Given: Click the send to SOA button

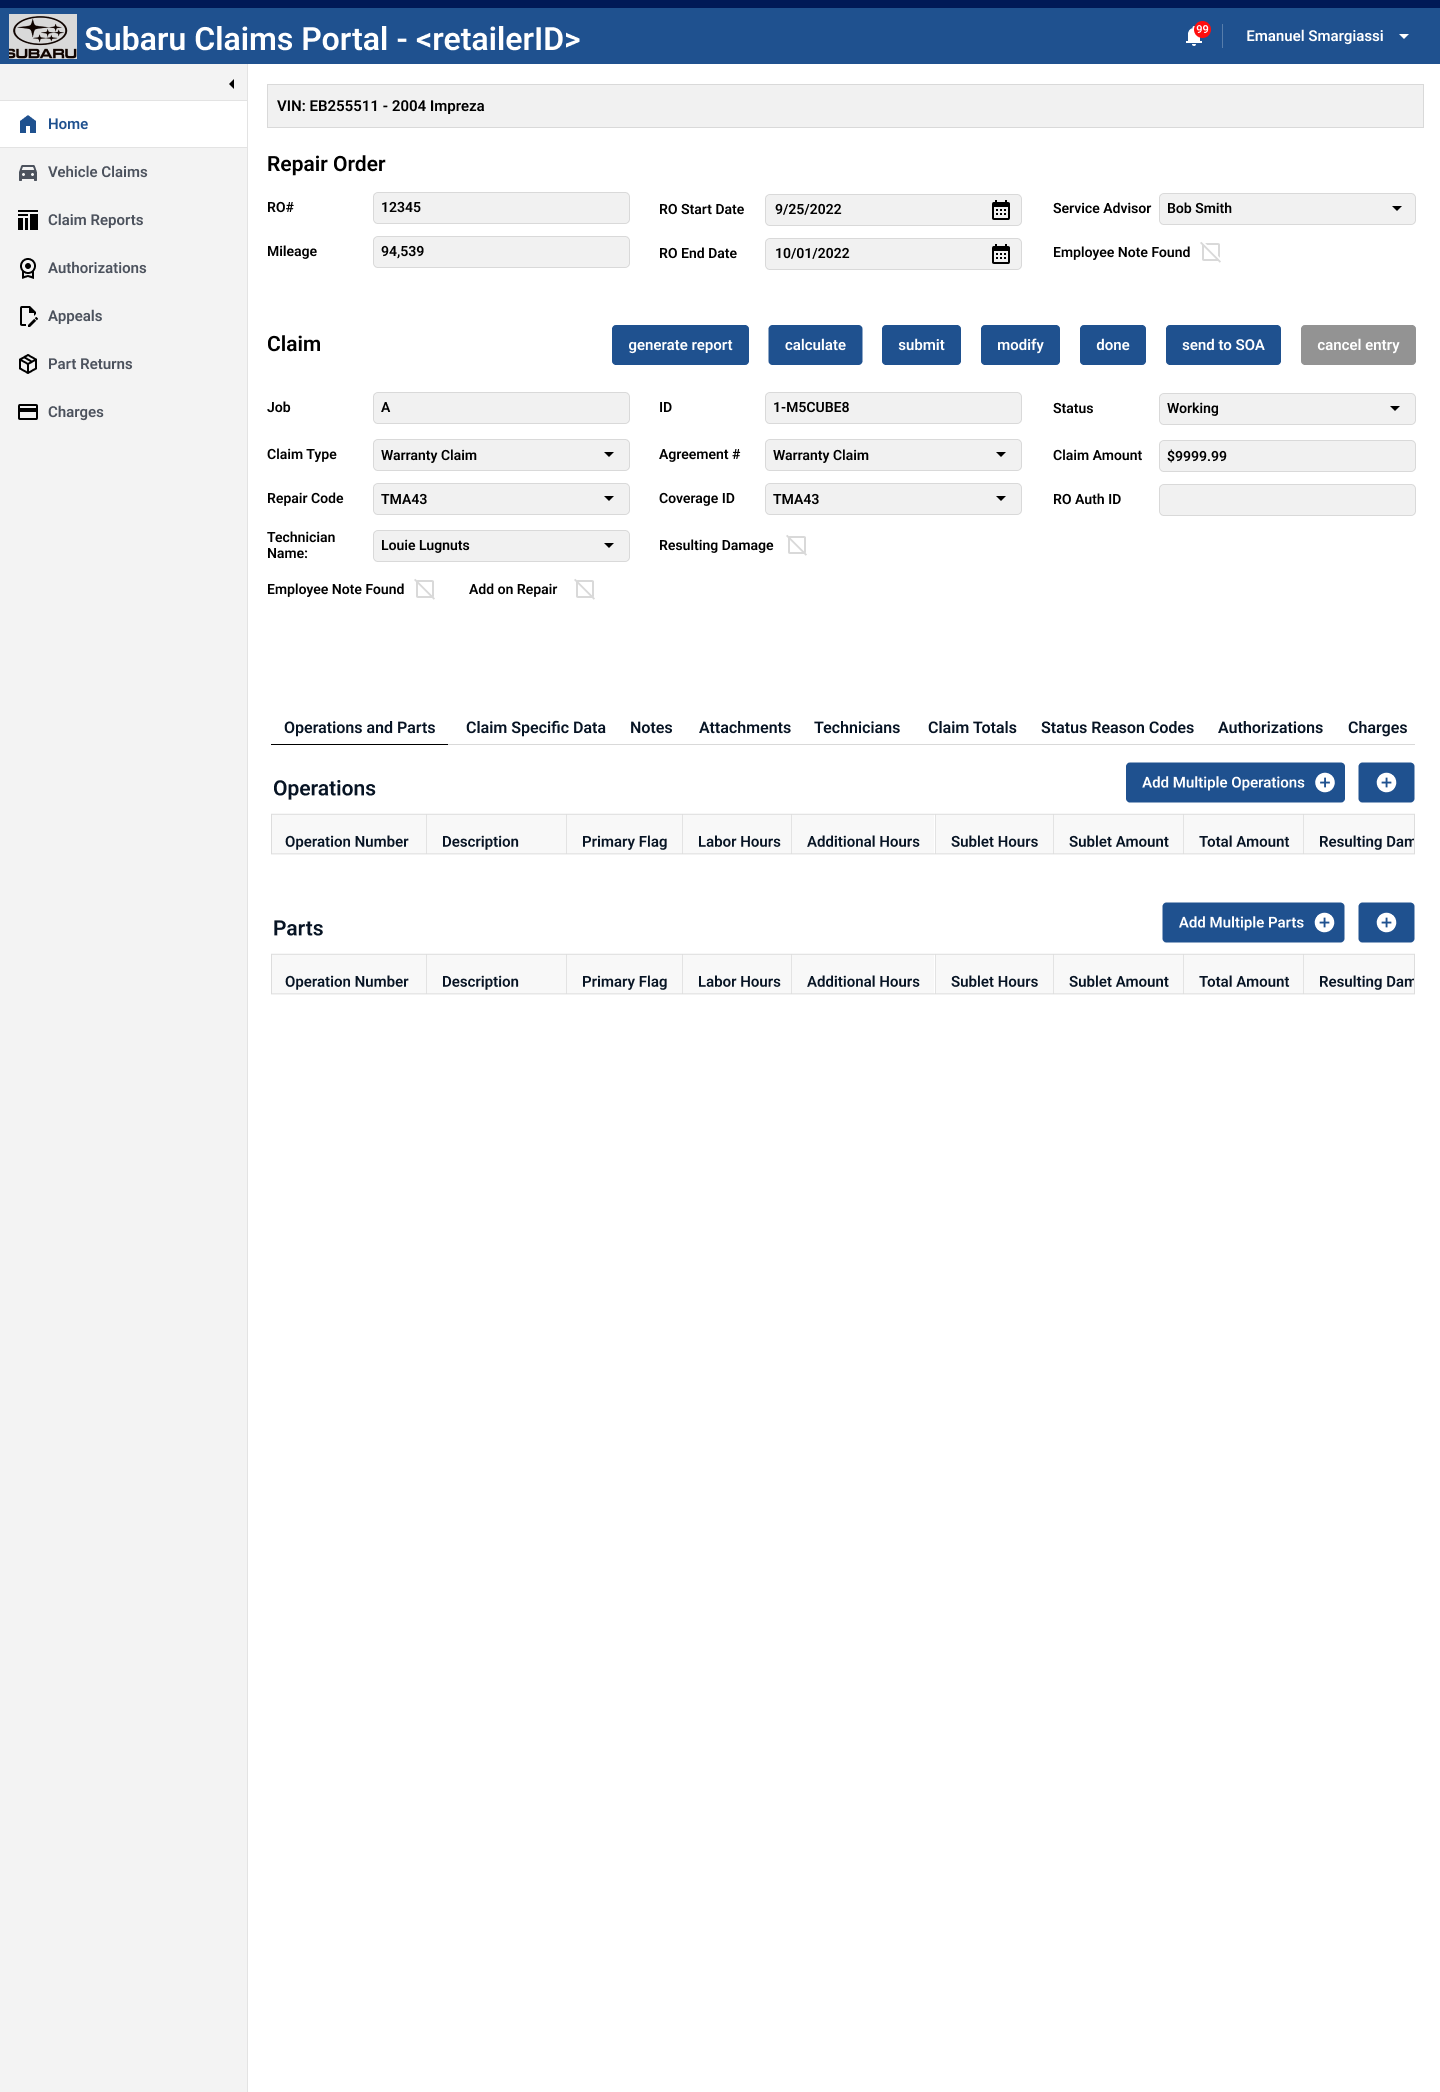Looking at the screenshot, I should pos(1222,345).
